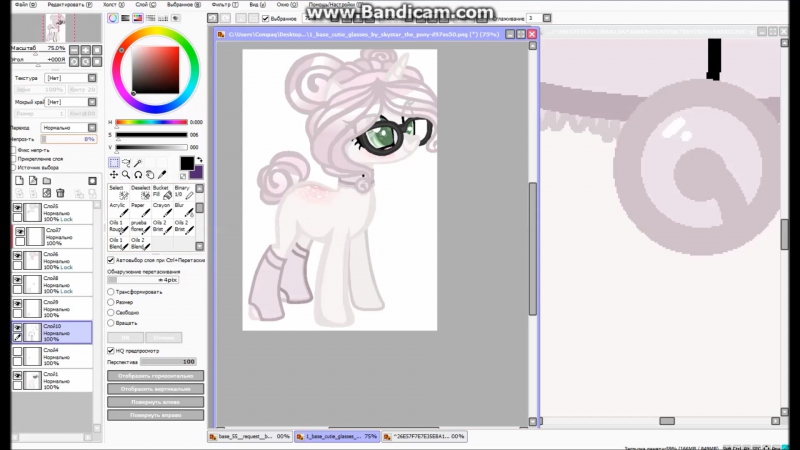The height and width of the screenshot is (450, 800).
Task: Select the Eyedropper tool
Action: (162, 174)
